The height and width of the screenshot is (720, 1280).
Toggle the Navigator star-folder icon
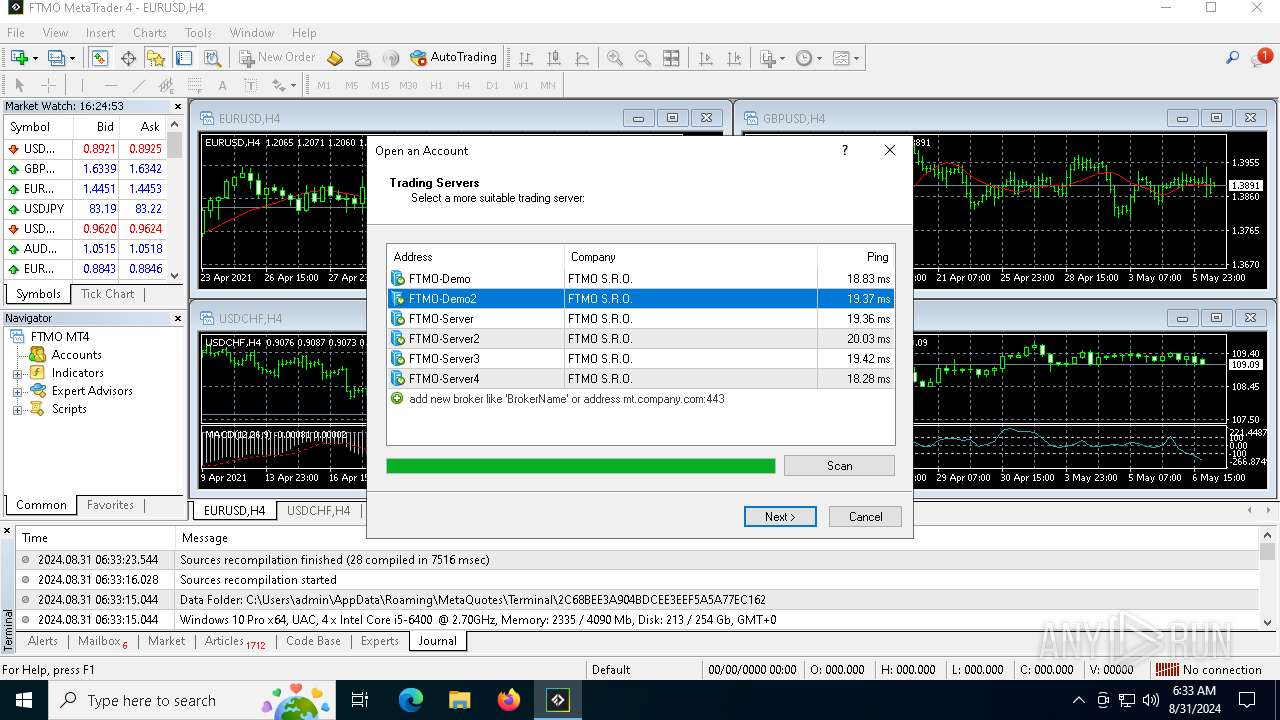[x=156, y=58]
